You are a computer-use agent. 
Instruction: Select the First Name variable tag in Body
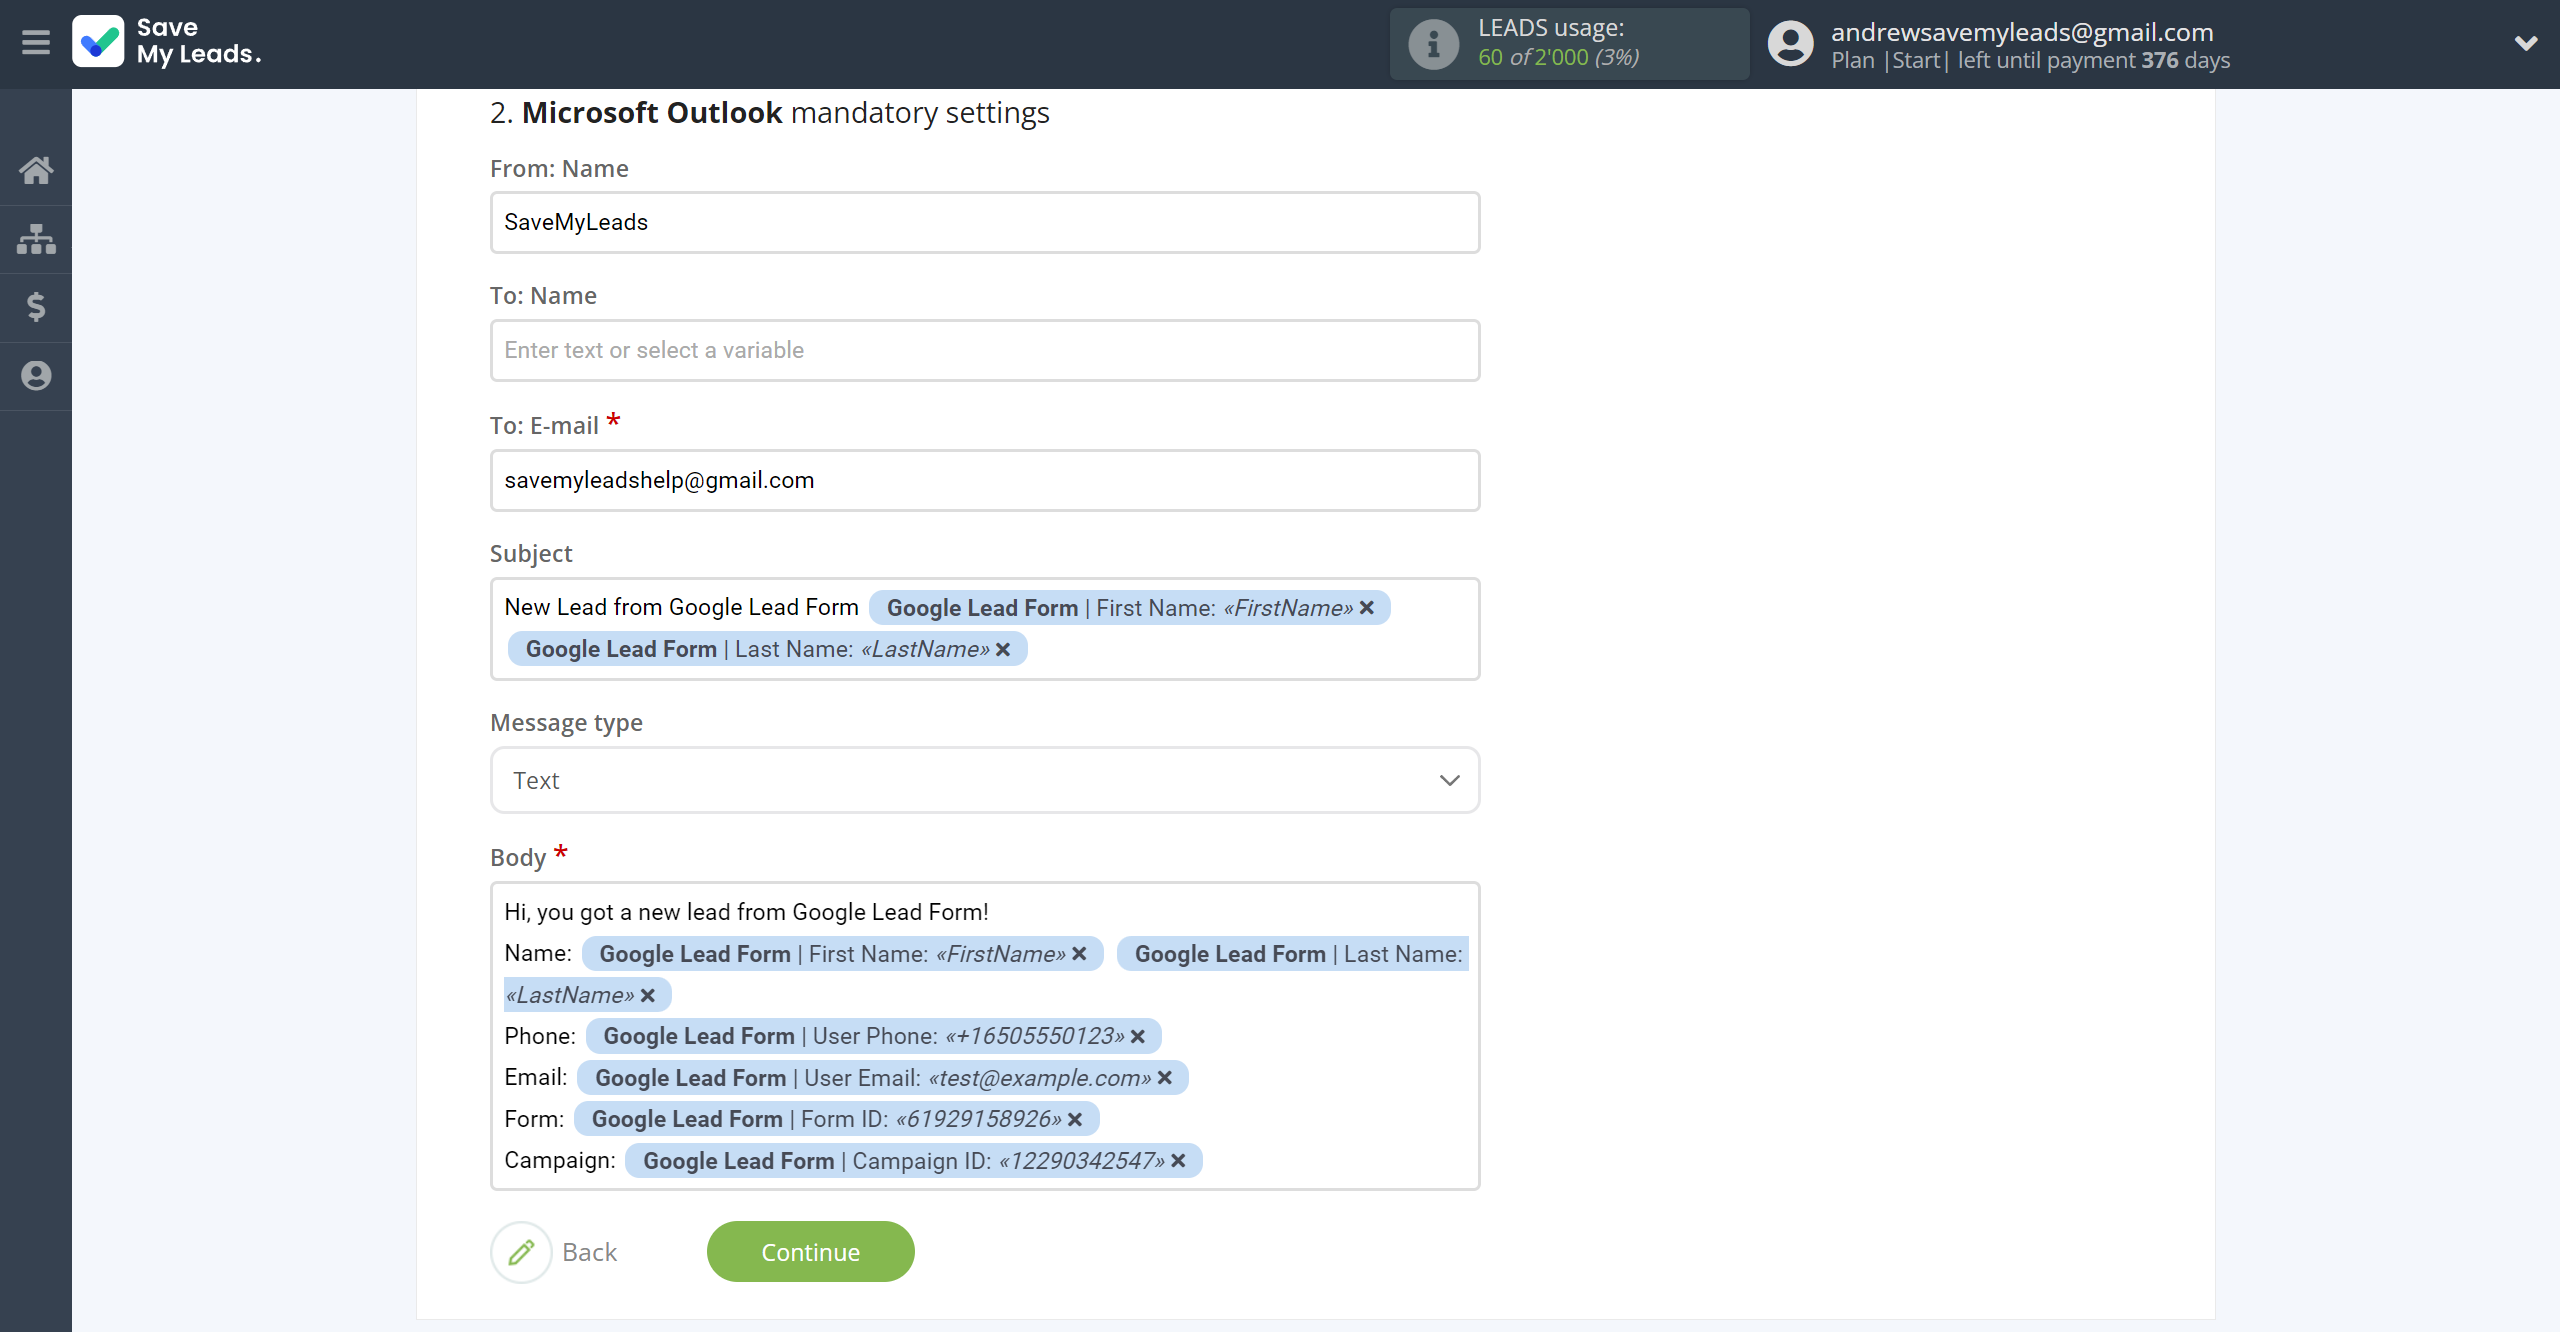[x=842, y=954]
